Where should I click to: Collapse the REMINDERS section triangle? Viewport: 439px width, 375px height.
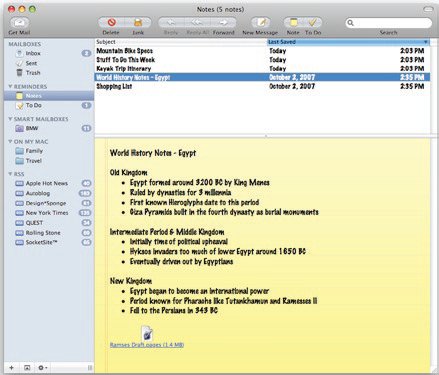click(x=10, y=86)
